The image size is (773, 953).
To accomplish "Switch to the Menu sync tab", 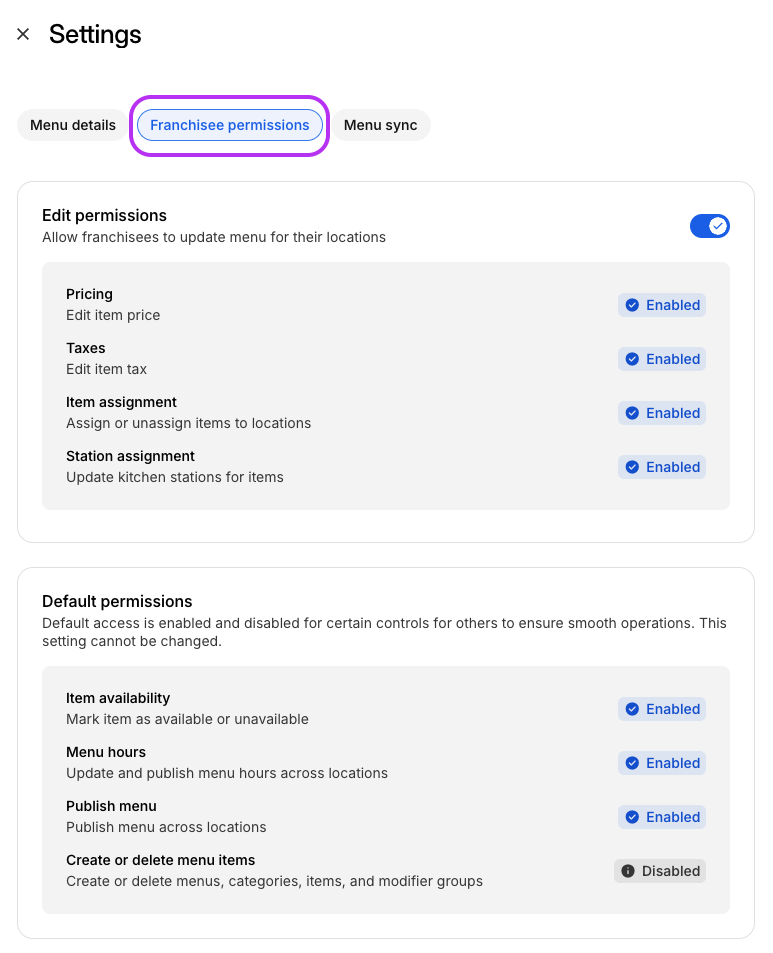I will [x=380, y=125].
